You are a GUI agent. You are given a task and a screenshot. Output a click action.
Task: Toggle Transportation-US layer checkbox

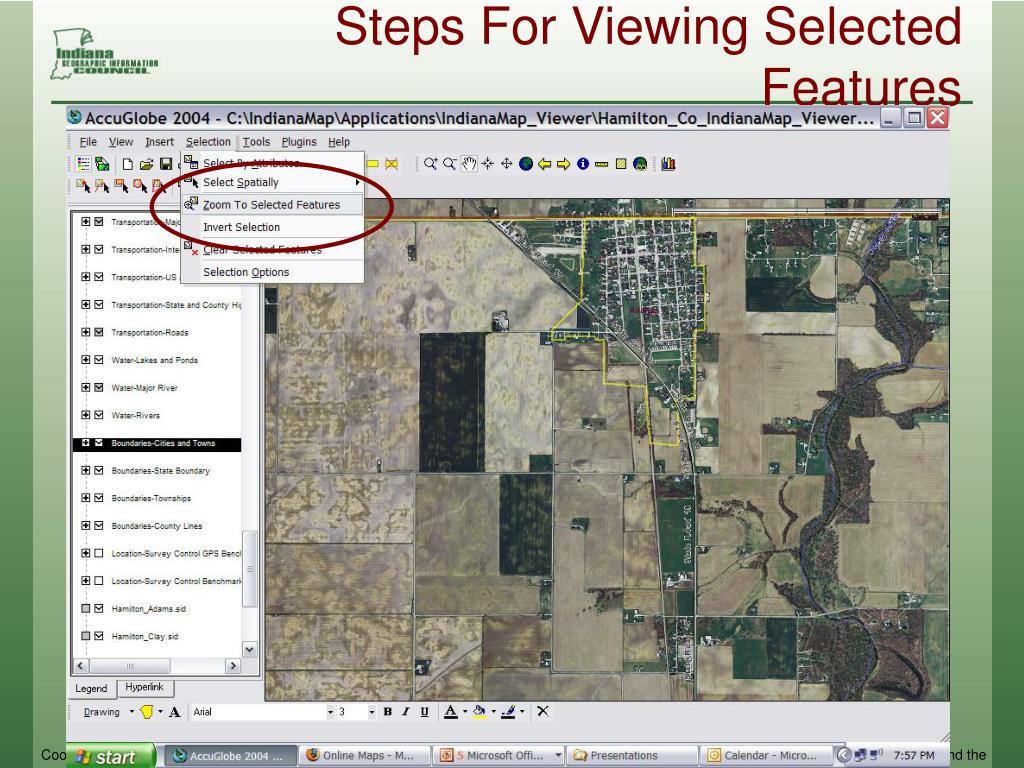click(99, 277)
